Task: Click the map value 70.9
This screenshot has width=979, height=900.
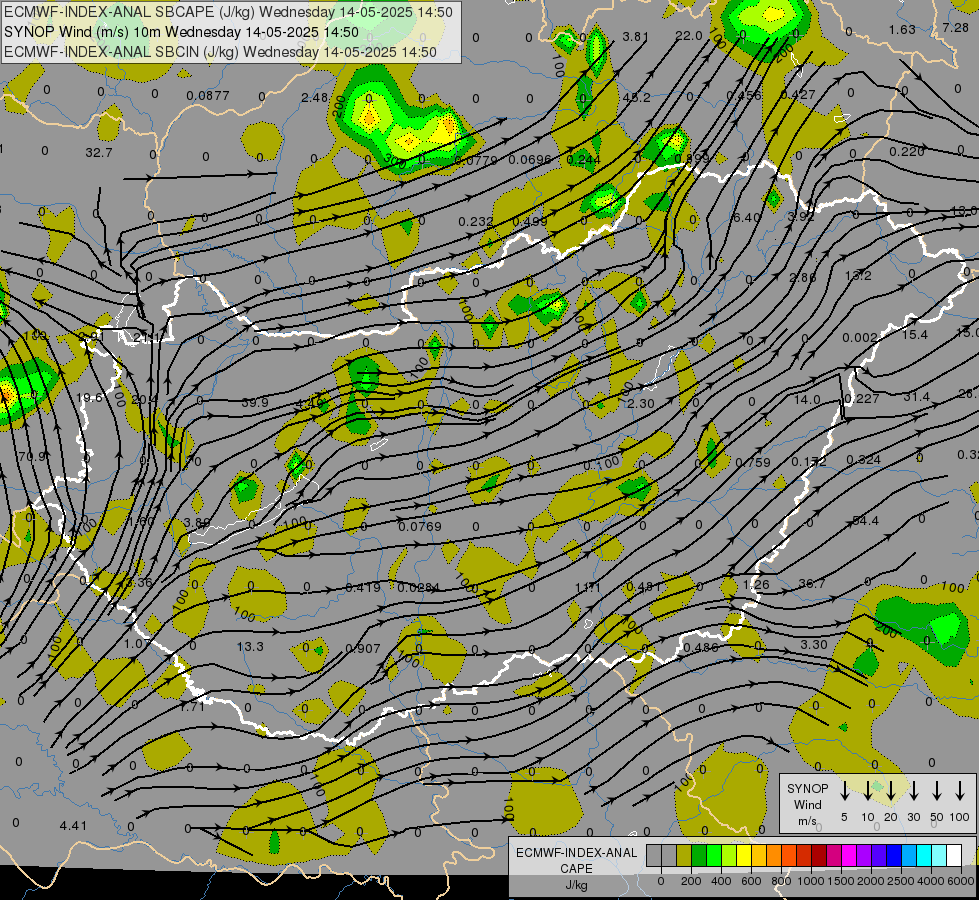Action: click(x=32, y=457)
